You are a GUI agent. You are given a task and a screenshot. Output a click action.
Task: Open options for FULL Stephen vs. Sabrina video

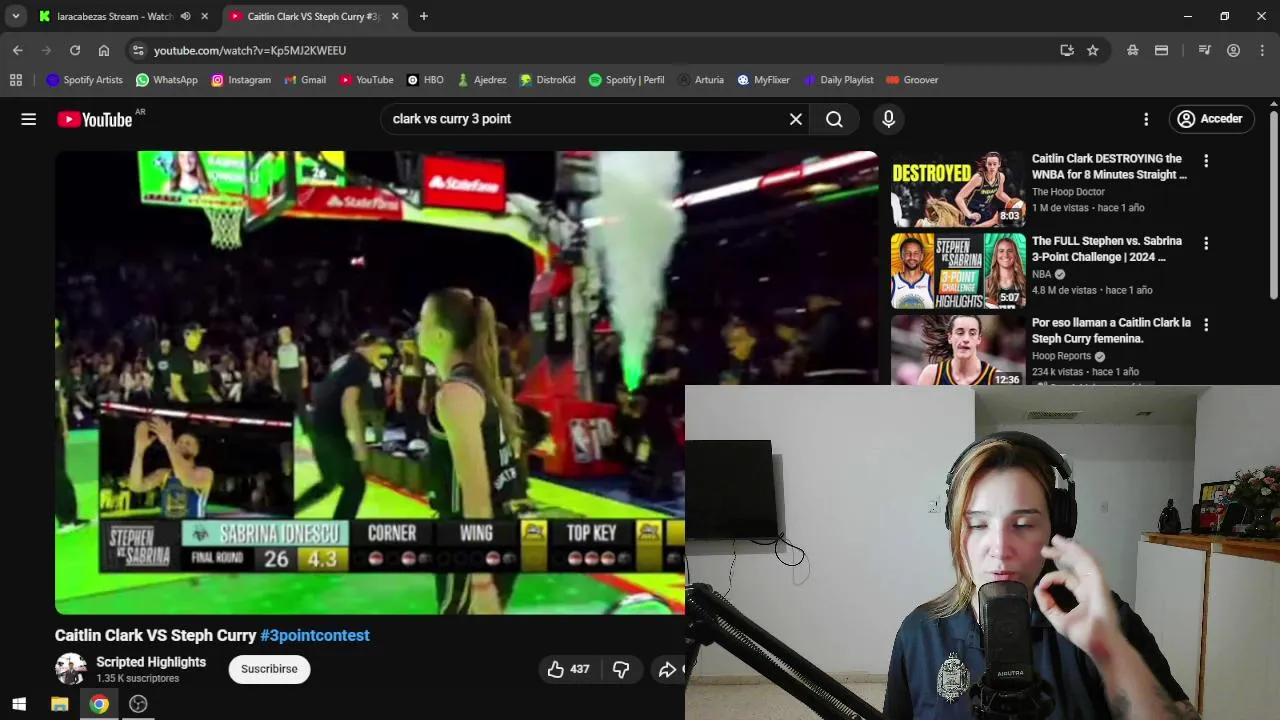click(1206, 243)
